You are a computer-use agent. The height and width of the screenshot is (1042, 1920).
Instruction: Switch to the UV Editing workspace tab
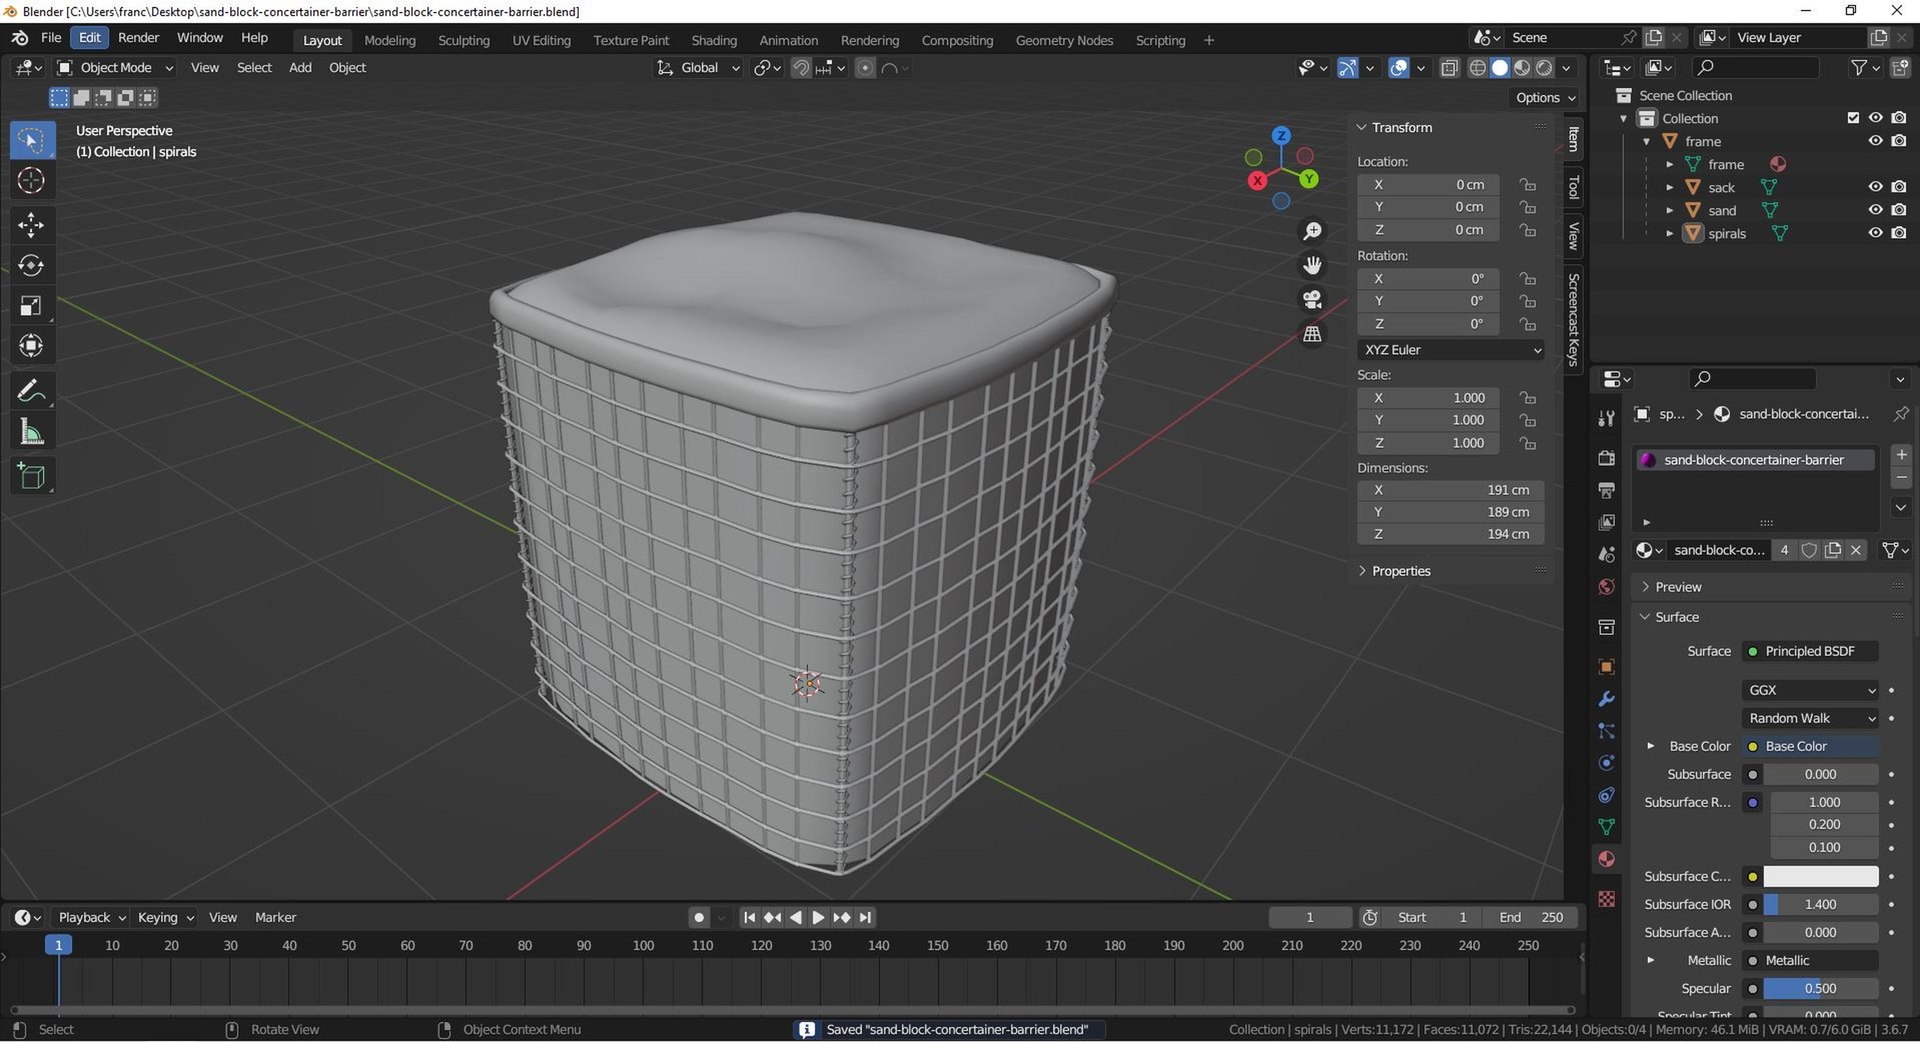coord(541,40)
